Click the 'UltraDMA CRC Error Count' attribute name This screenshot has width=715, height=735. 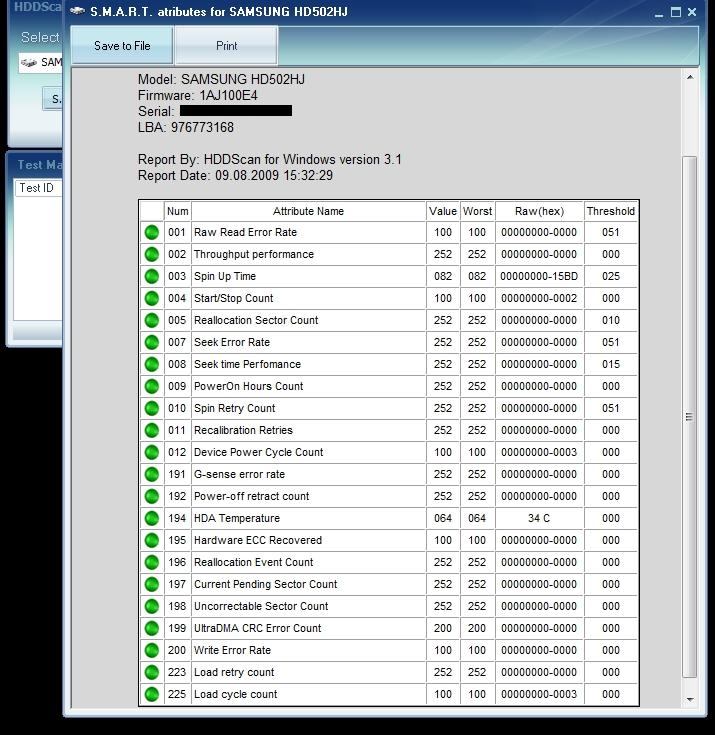tap(257, 629)
